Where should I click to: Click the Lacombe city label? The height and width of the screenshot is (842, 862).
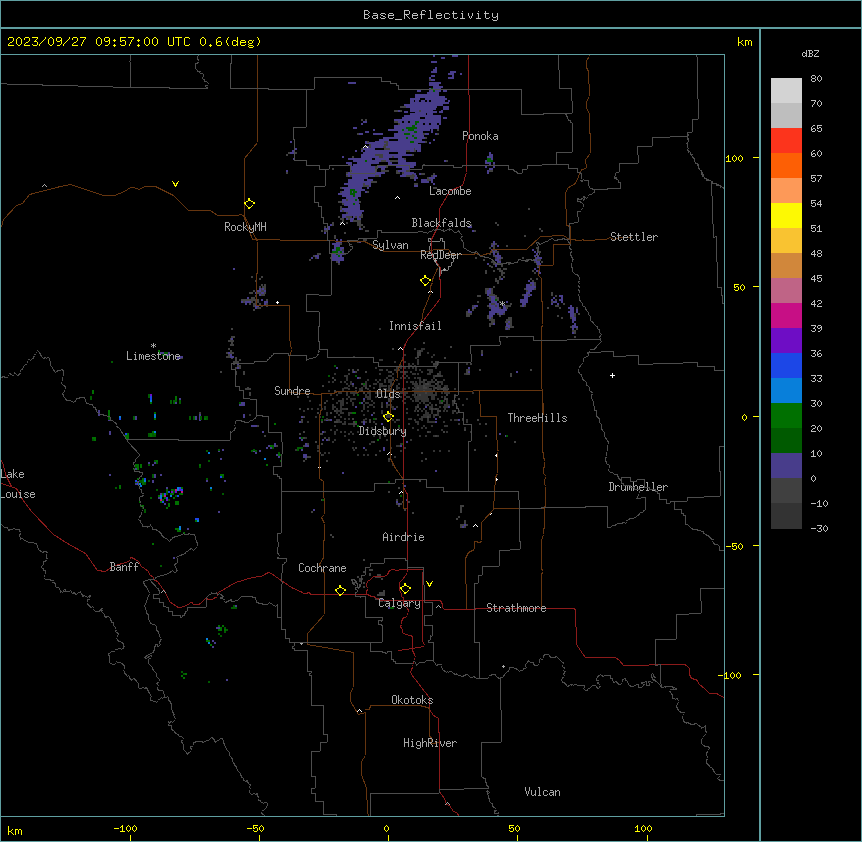coord(450,191)
